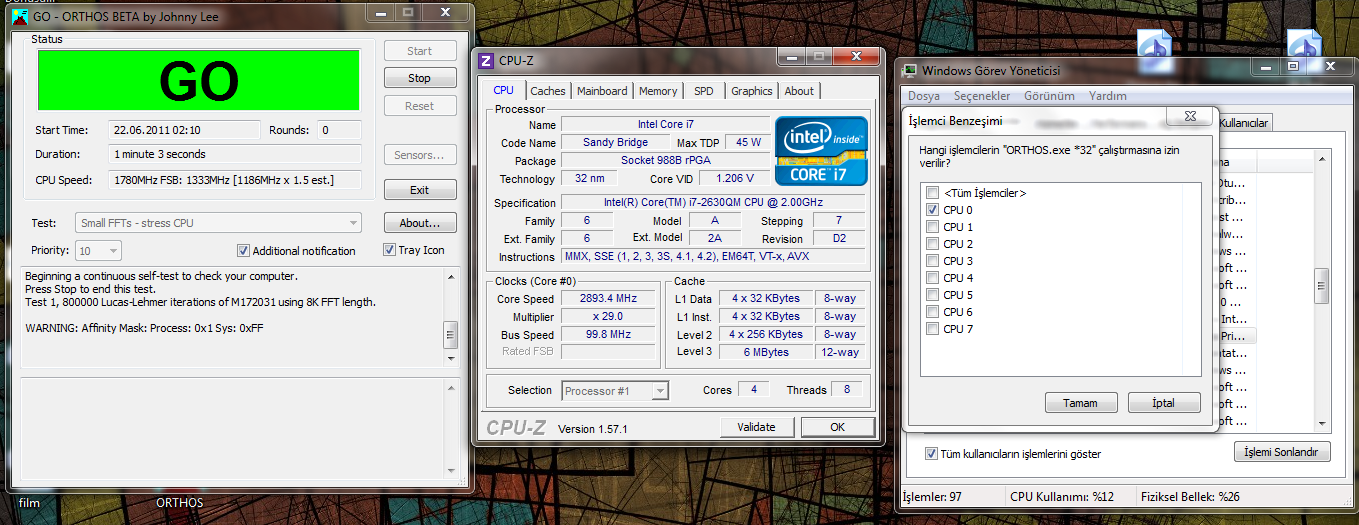
Task: Switch to the Kullanıcılar tab in Task Manager
Action: 1245,122
